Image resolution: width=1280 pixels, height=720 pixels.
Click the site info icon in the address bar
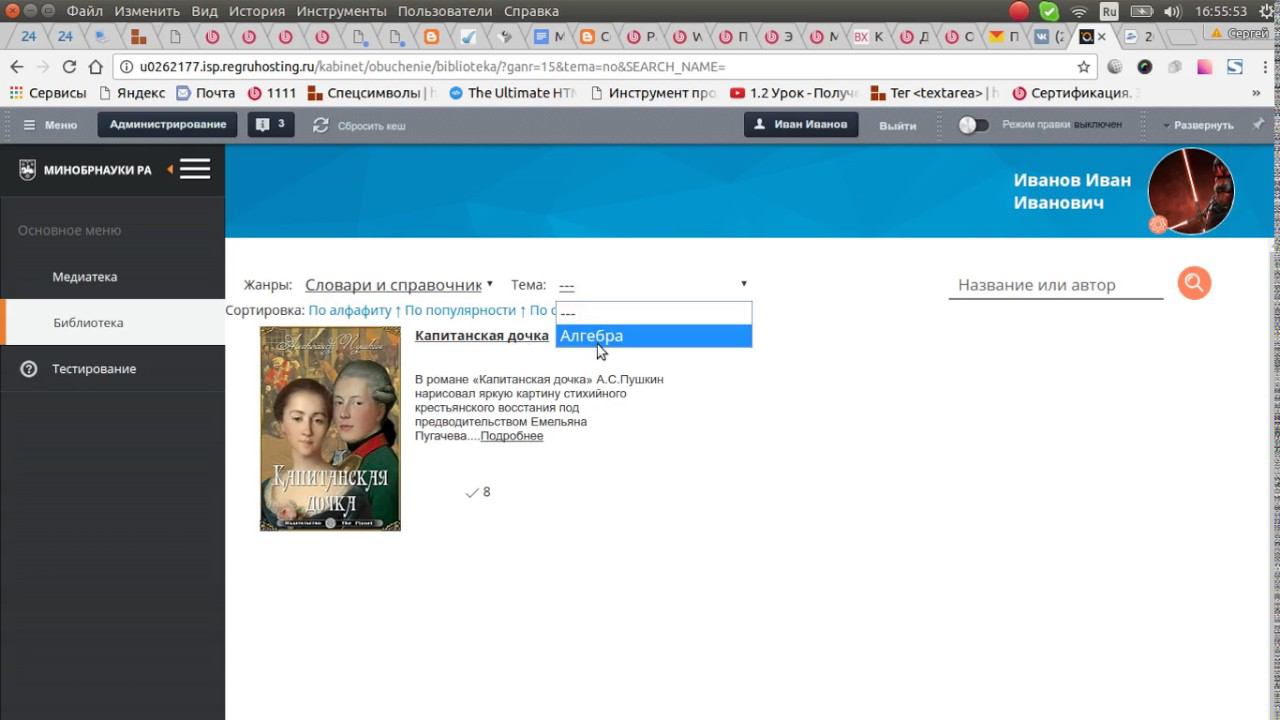126,67
